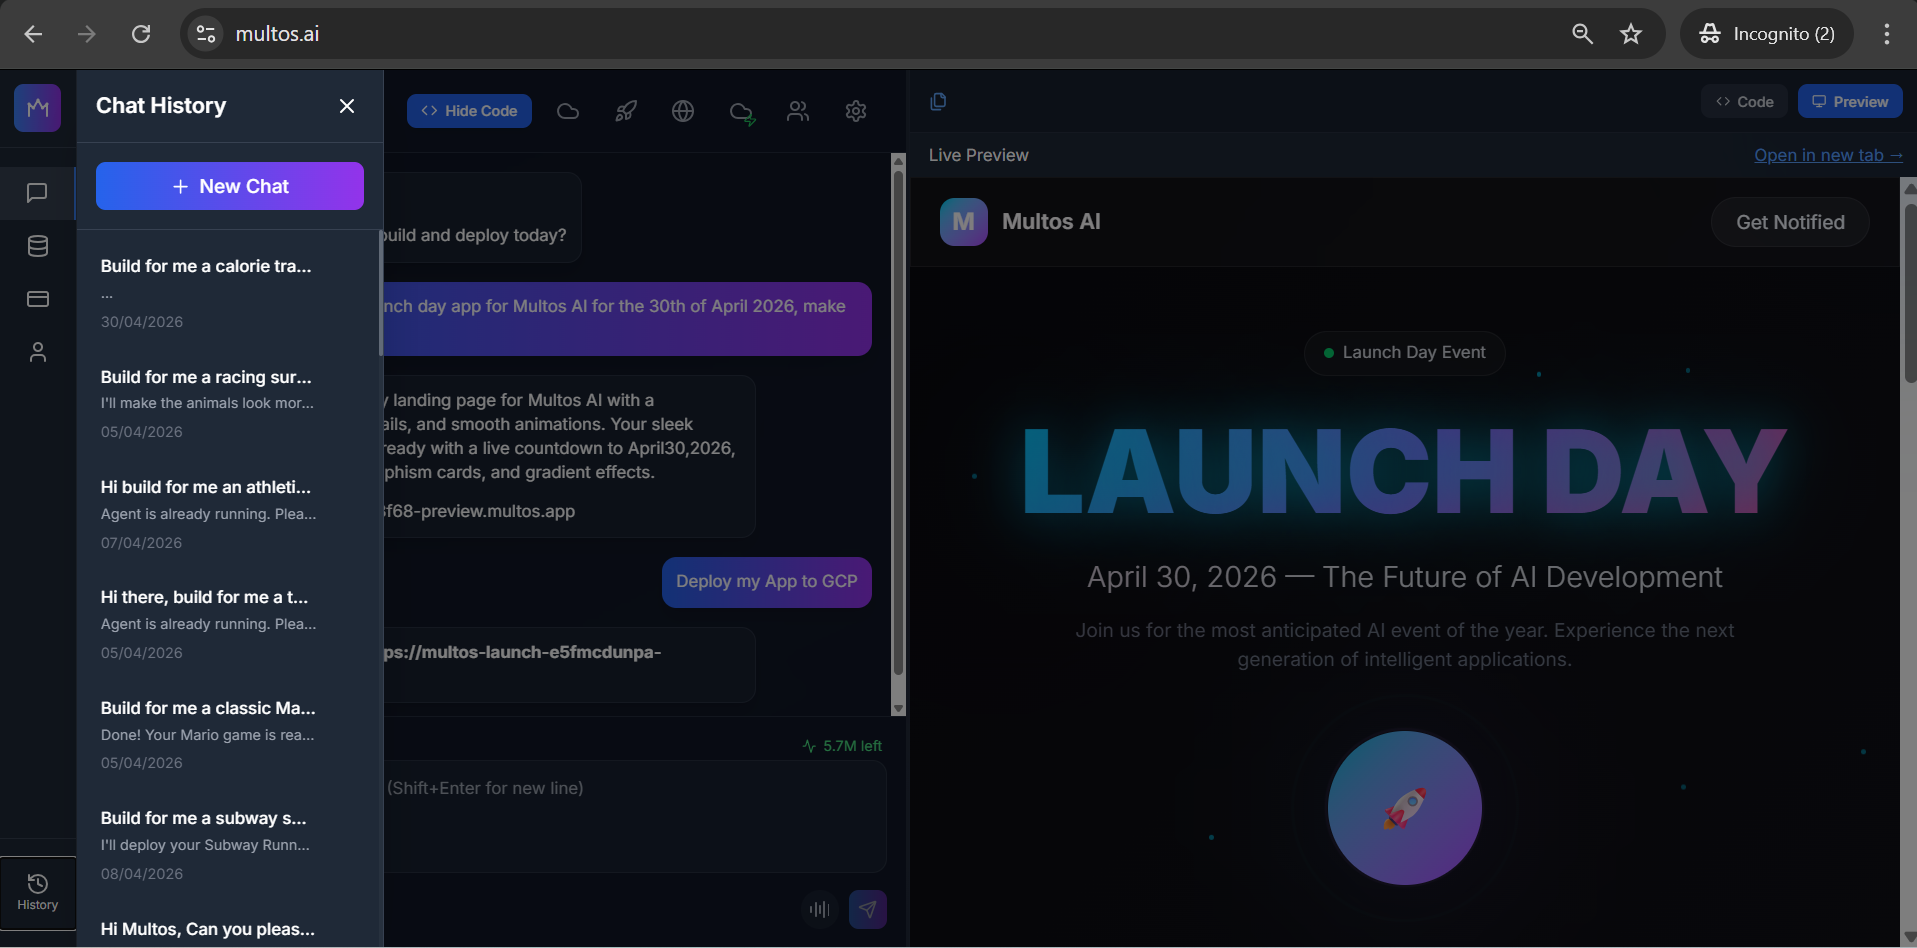Click the site info icon in address bar
Image resolution: width=1917 pixels, height=948 pixels.
(206, 34)
